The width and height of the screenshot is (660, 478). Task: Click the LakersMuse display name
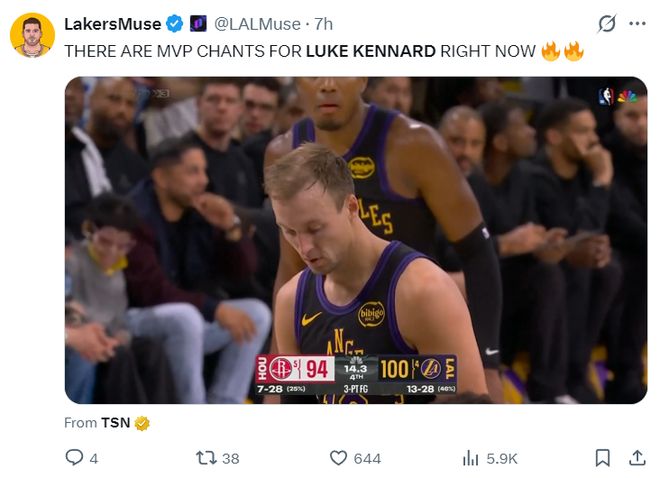click(x=111, y=23)
